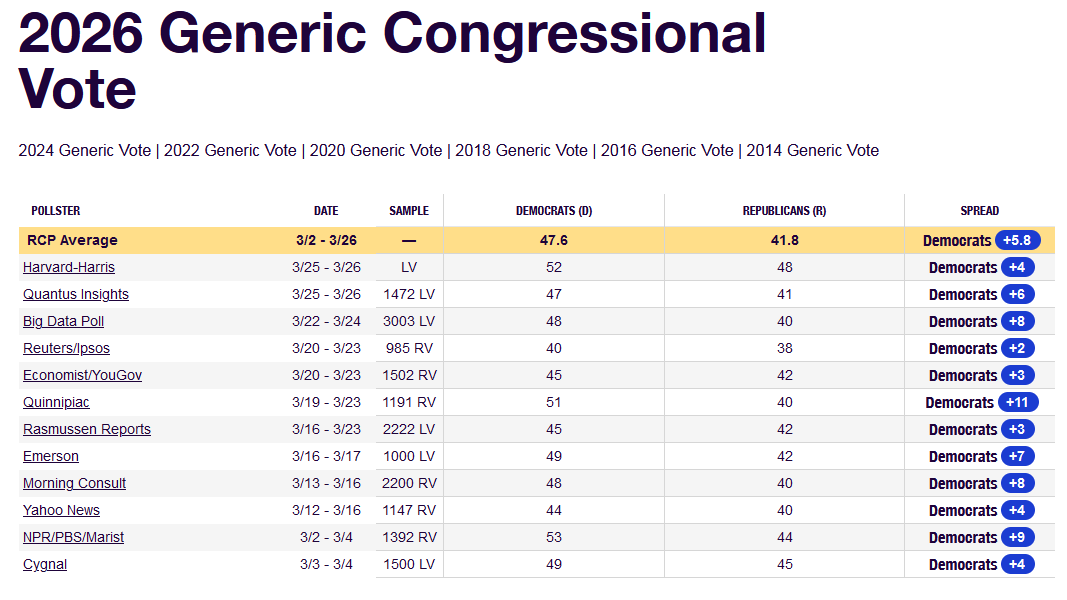
Task: Open the 2024 Generic Vote page
Action: click(x=85, y=150)
